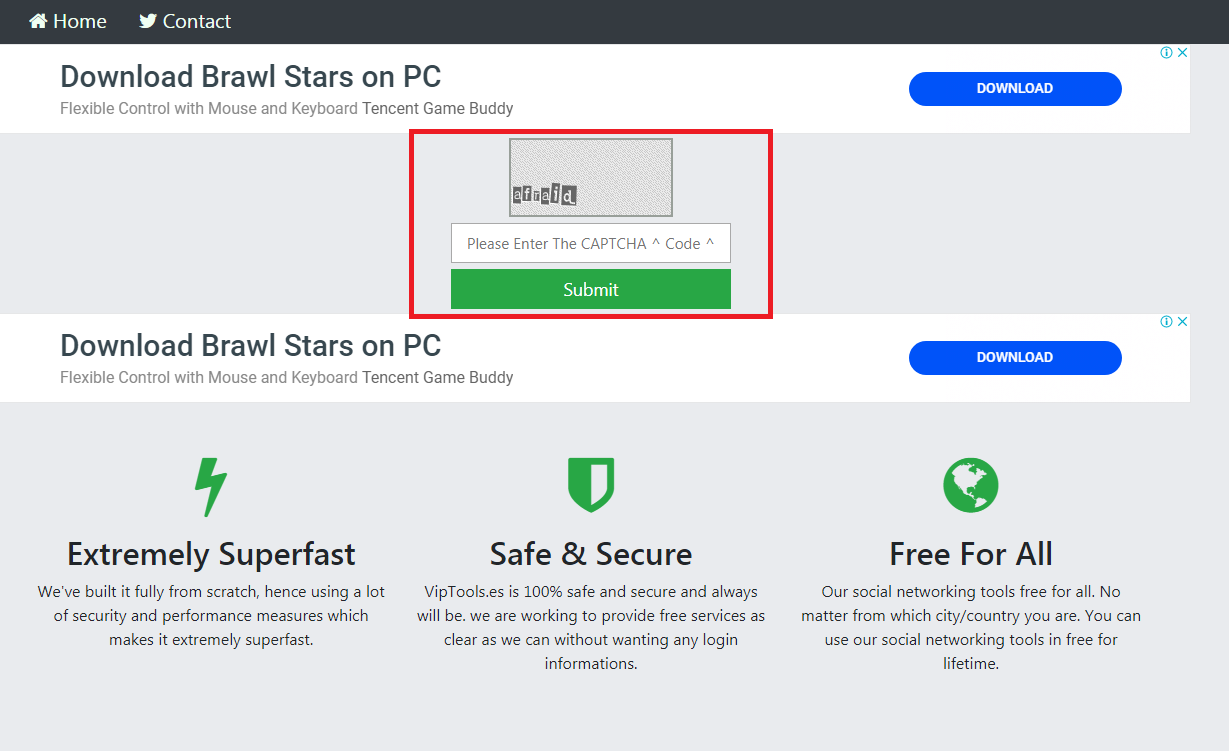The image size is (1229, 751).
Task: Focus the CAPTCHA code input field
Action: tap(590, 243)
